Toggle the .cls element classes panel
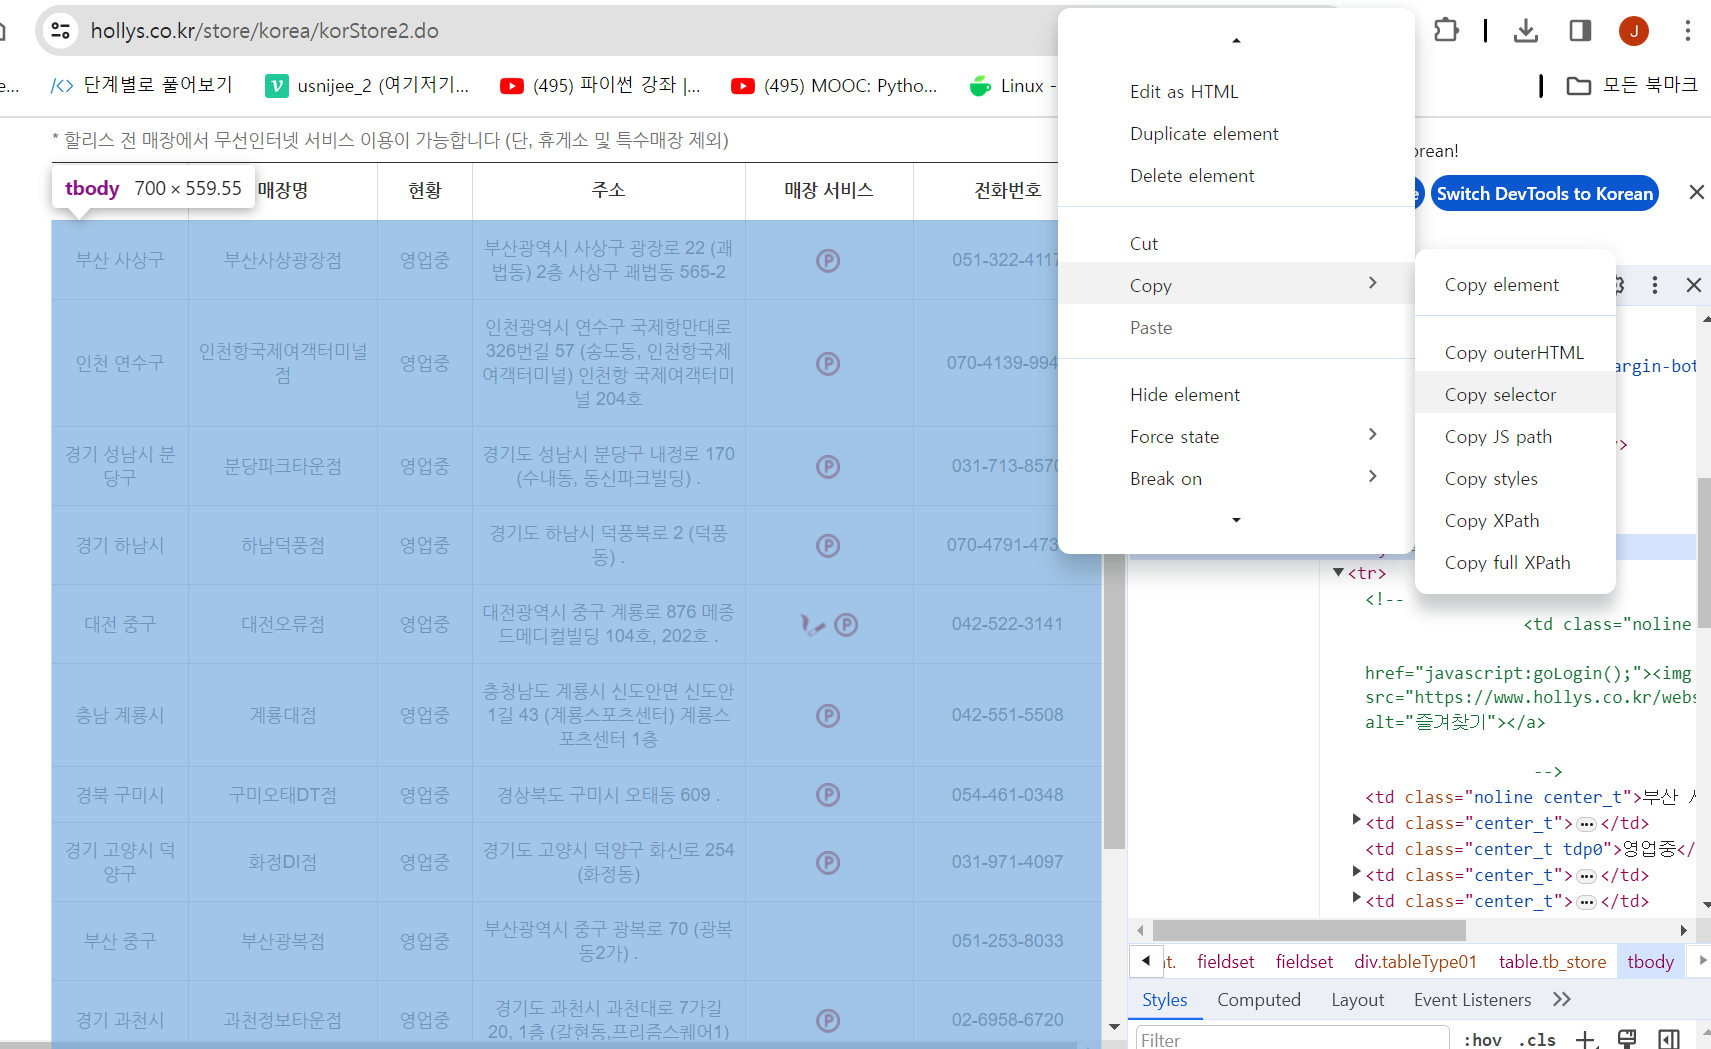This screenshot has width=1711, height=1049. [1537, 1040]
